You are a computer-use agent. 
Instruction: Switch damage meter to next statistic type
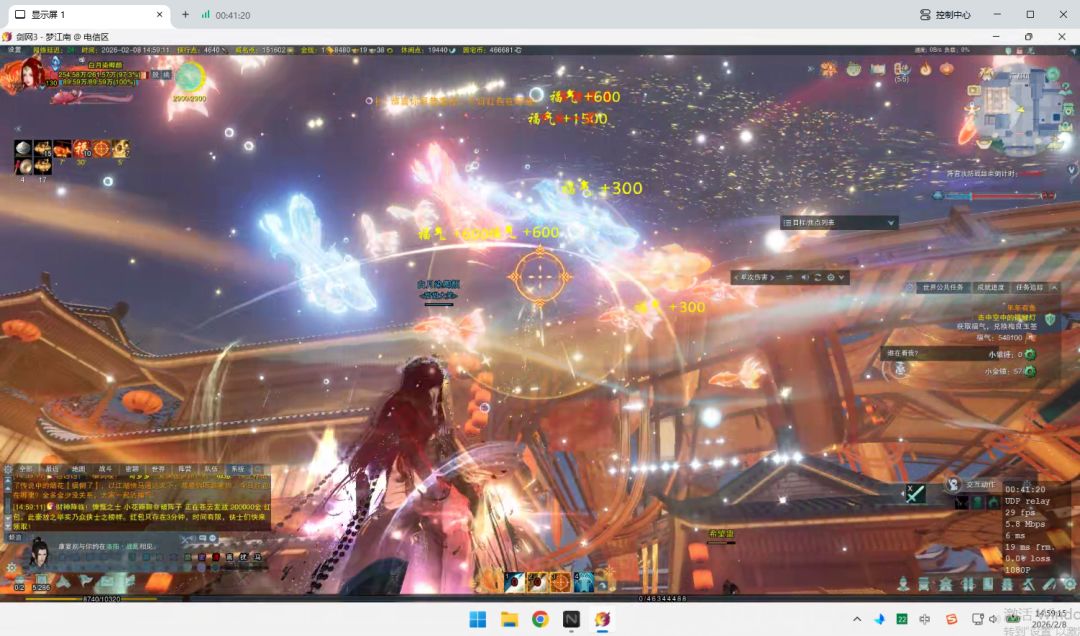click(x=773, y=277)
